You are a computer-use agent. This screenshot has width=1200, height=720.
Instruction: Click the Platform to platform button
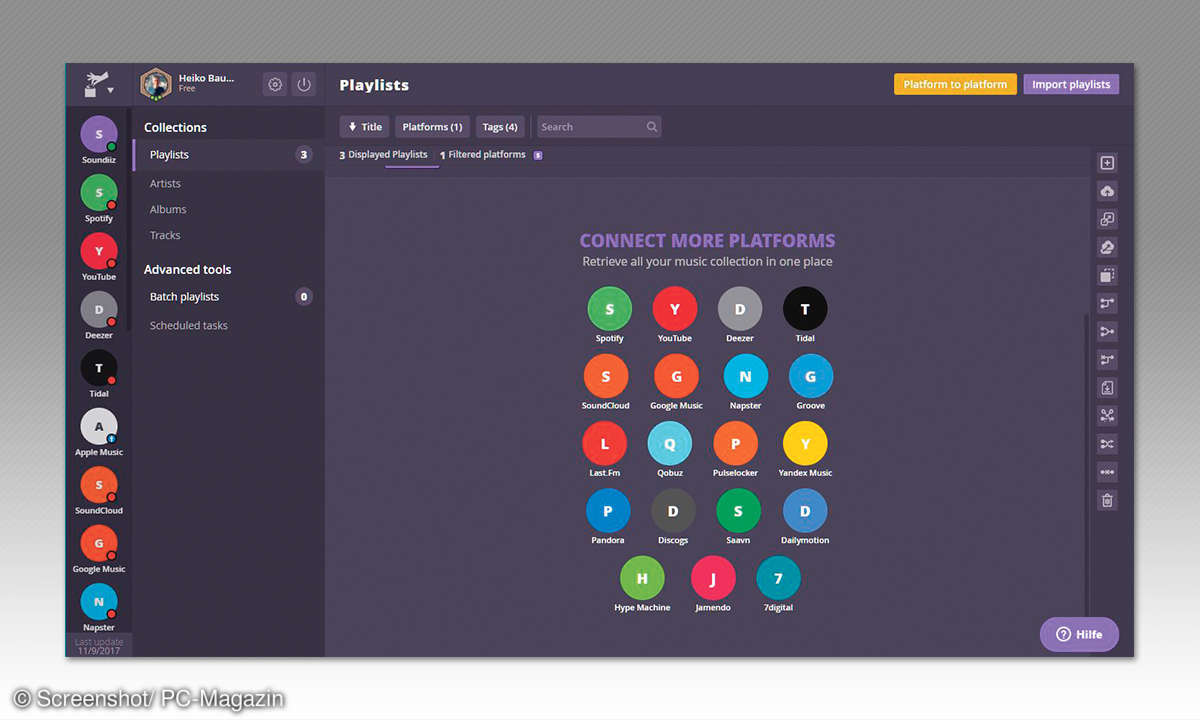pyautogui.click(x=955, y=85)
